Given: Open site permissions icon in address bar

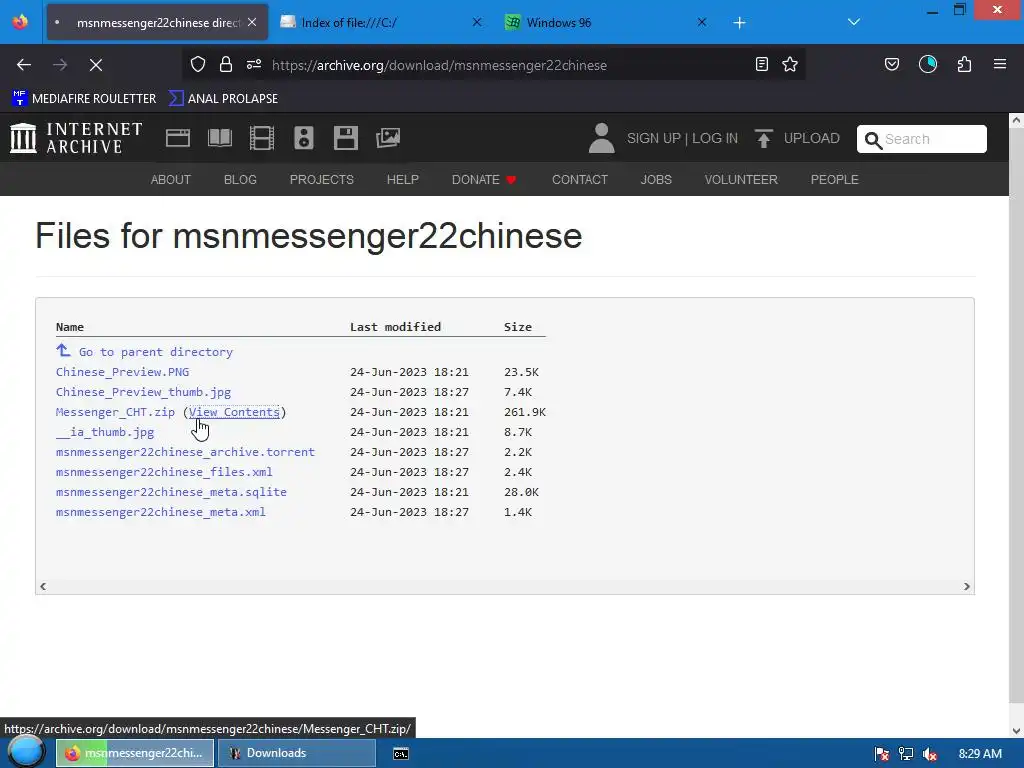Looking at the screenshot, I should (254, 64).
